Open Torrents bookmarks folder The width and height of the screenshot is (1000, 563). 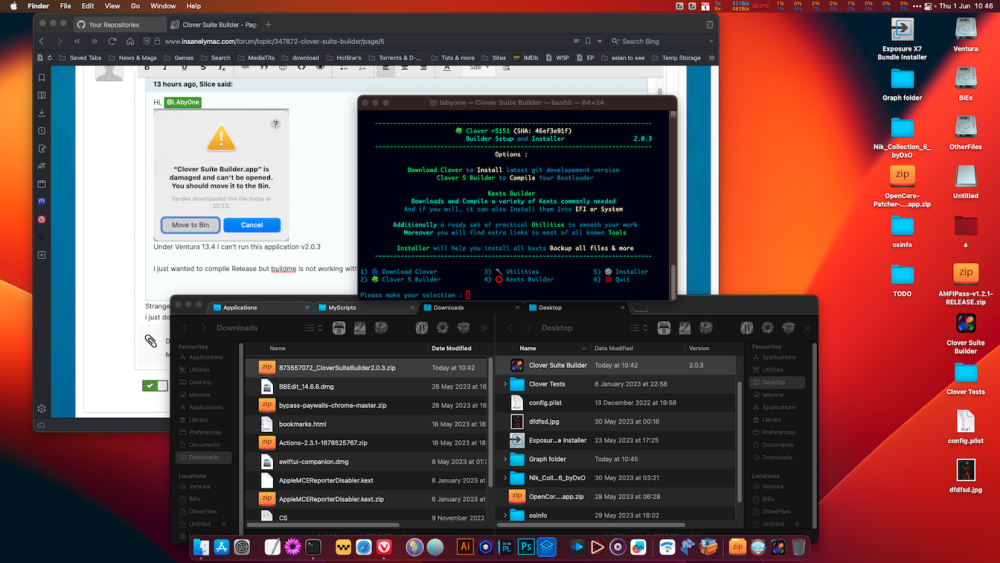click(x=395, y=58)
